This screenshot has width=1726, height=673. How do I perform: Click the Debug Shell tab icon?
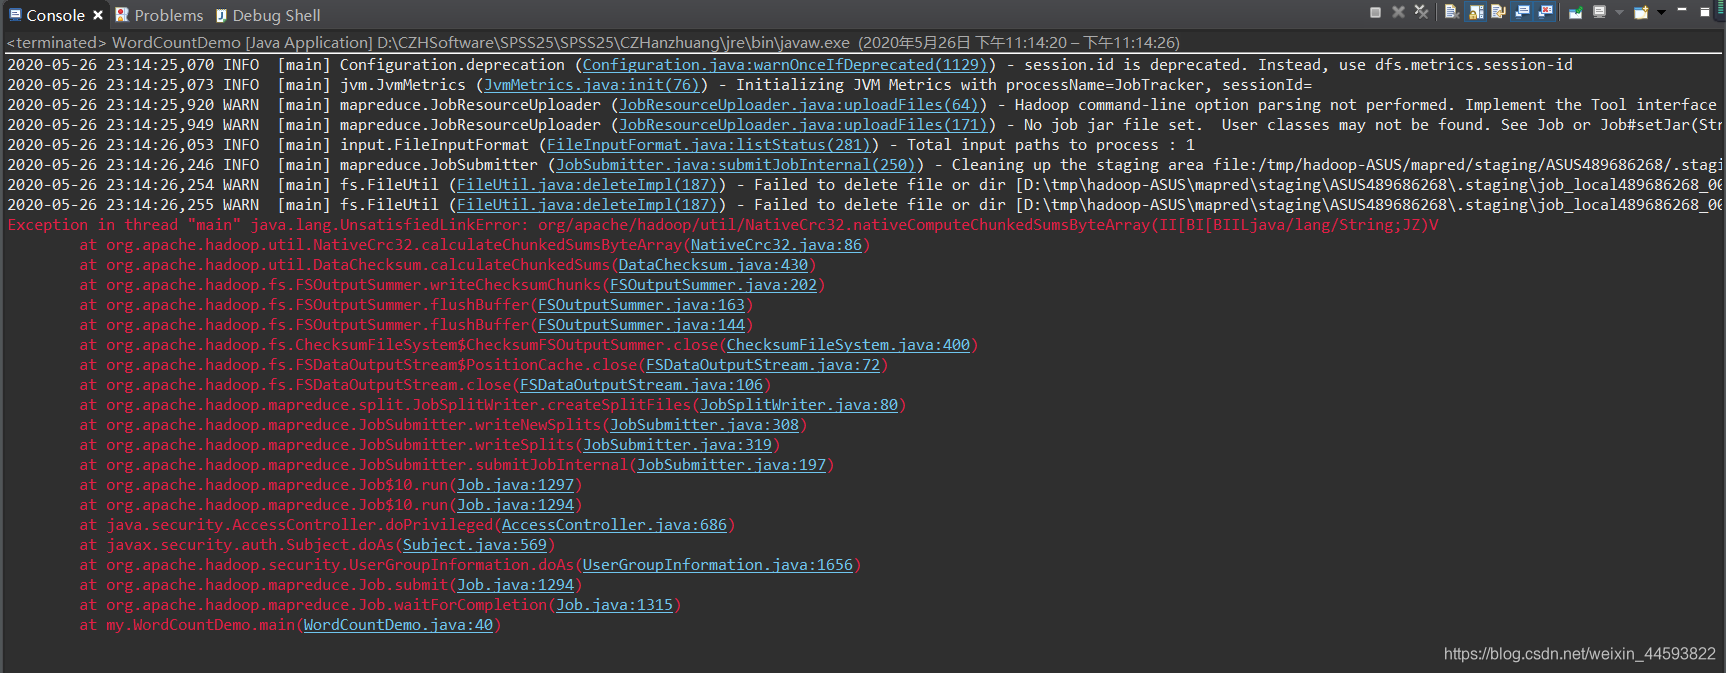221,15
